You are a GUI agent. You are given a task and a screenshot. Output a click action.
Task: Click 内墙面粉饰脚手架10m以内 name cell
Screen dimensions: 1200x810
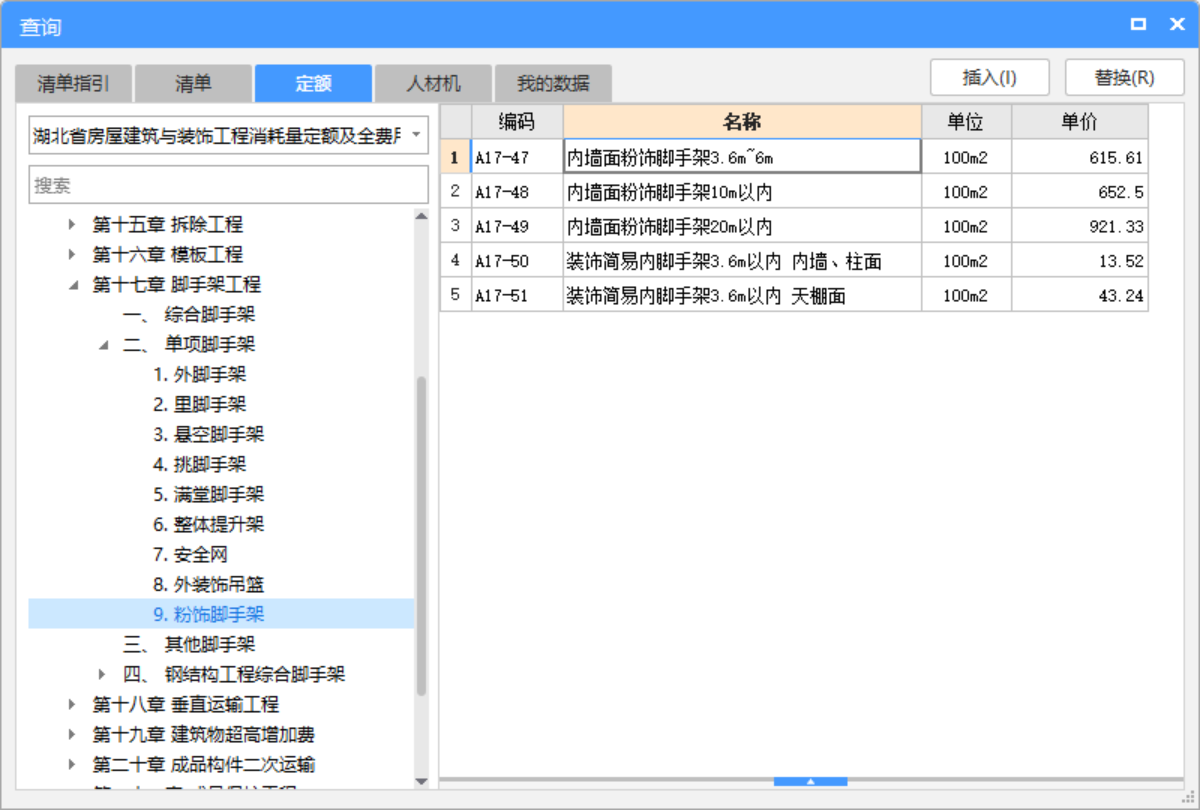point(742,192)
